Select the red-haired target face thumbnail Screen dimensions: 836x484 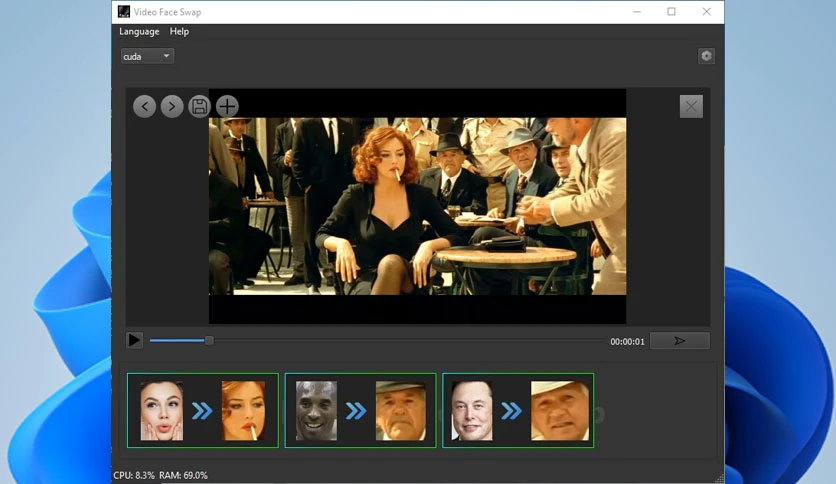[x=243, y=410]
